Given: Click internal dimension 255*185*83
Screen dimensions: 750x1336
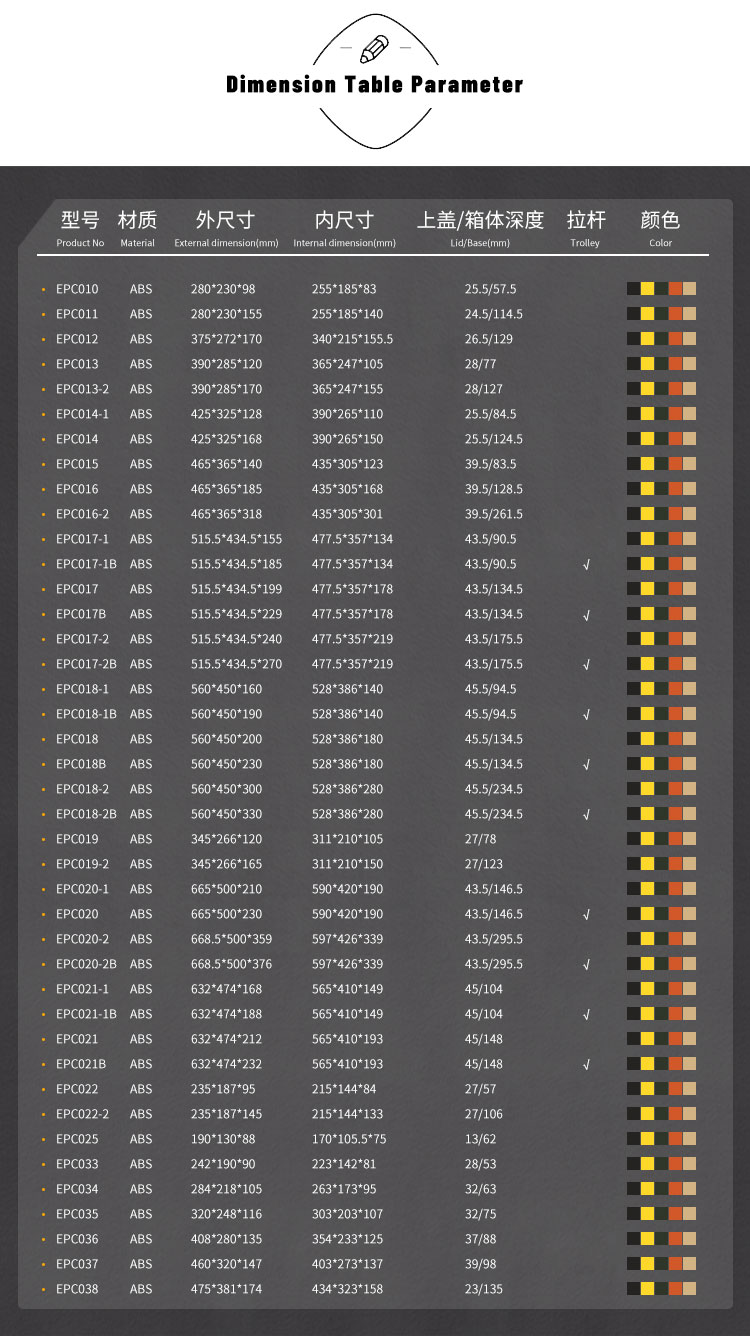Looking at the screenshot, I should click(x=344, y=289).
